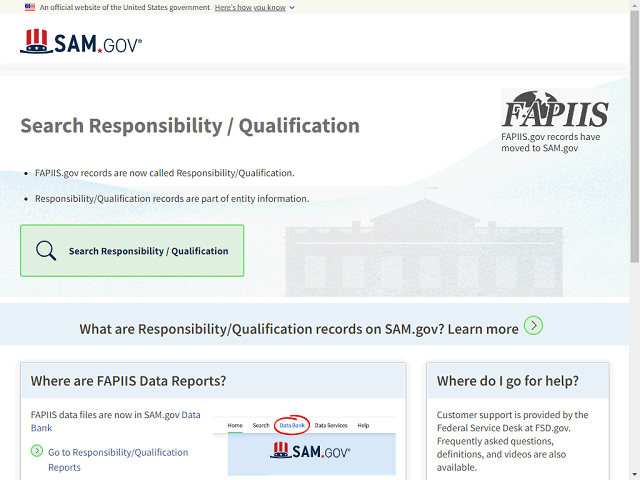Image resolution: width=640 pixels, height=480 pixels.
Task: Click the bullet 'FAPIIS.gov records are now called Responsibility/Qualification'
Action: click(x=164, y=173)
